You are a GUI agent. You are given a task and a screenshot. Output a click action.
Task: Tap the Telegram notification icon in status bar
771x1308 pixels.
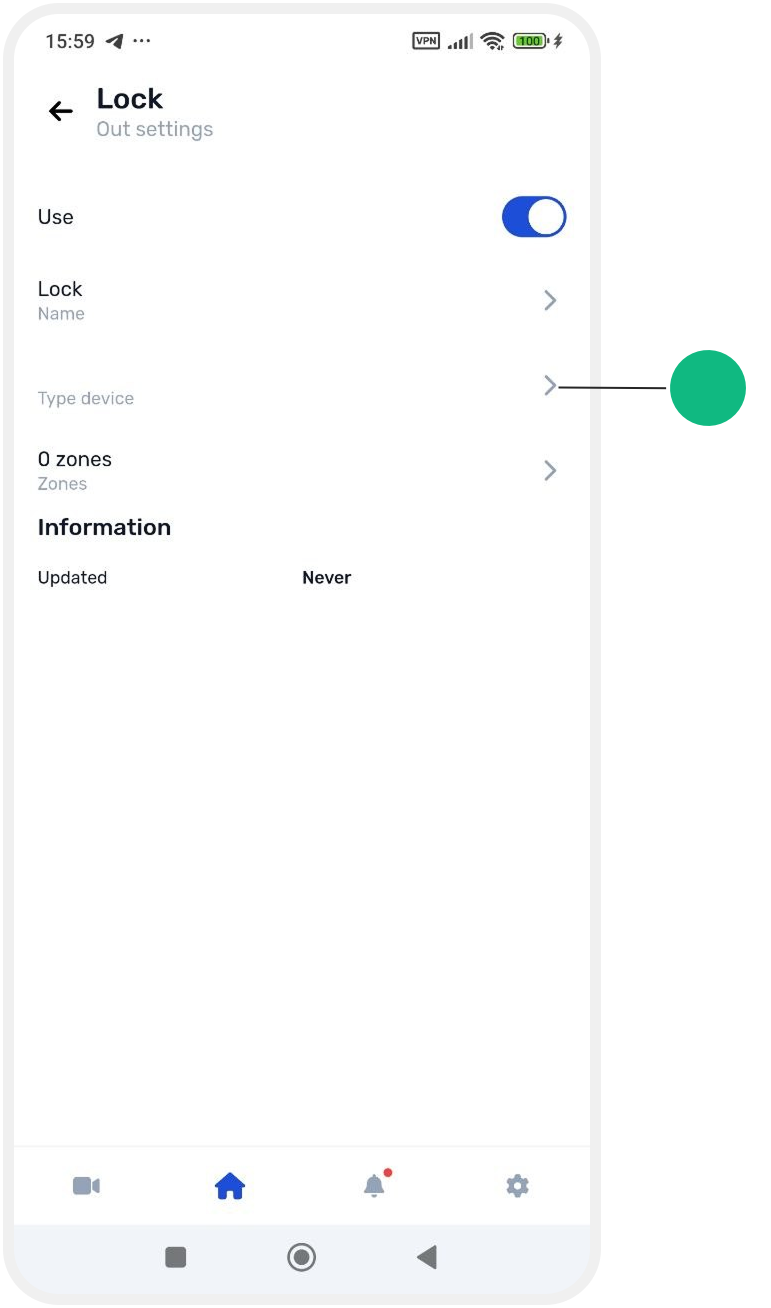(x=115, y=41)
